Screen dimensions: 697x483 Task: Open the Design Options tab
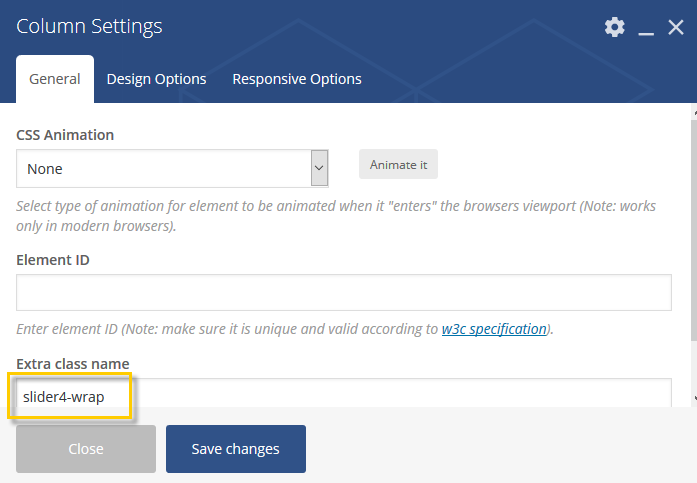click(156, 79)
